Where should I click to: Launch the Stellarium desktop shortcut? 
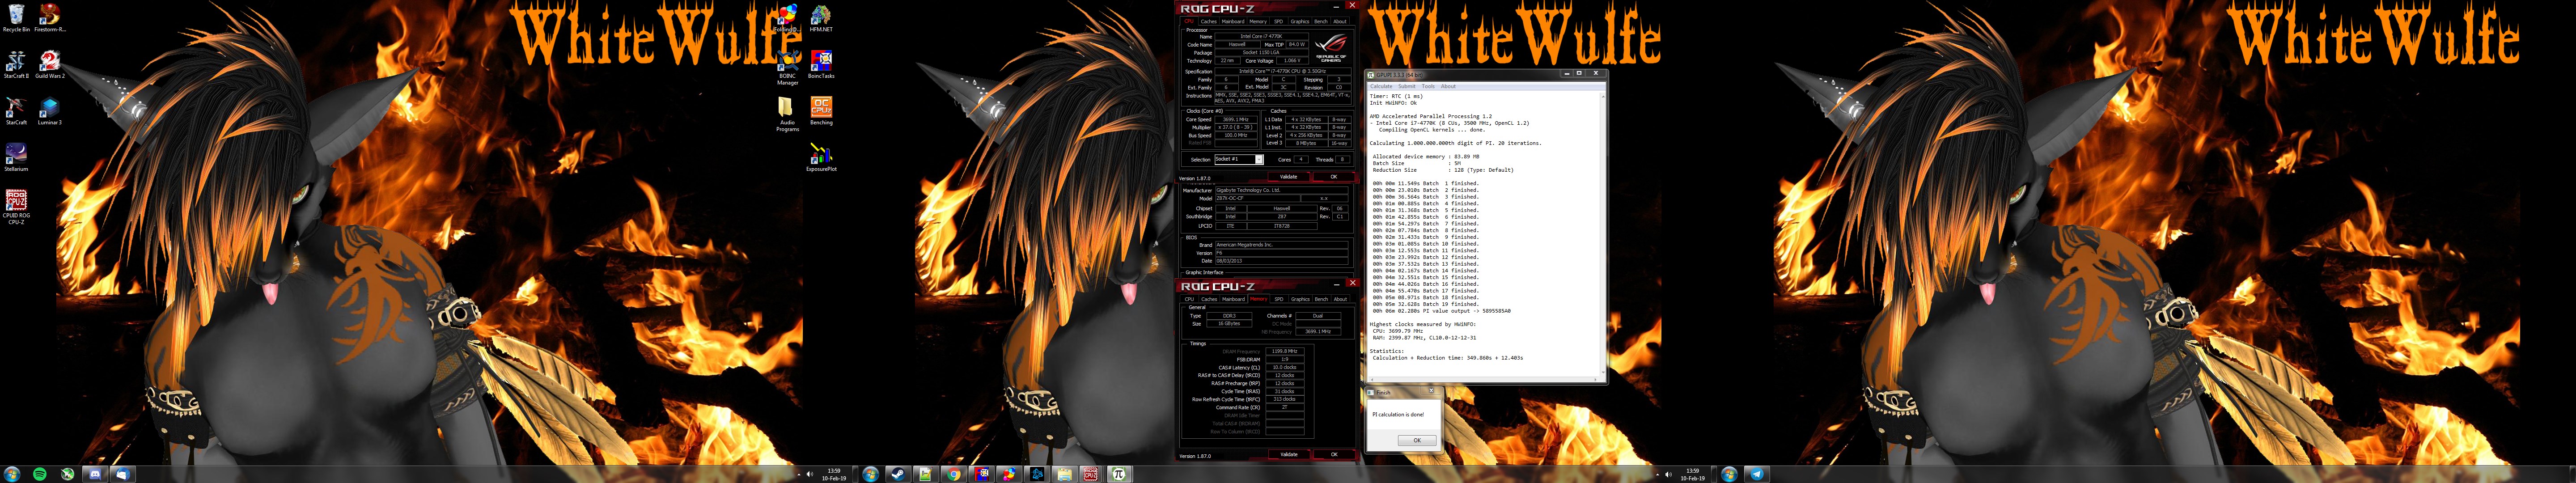click(16, 158)
